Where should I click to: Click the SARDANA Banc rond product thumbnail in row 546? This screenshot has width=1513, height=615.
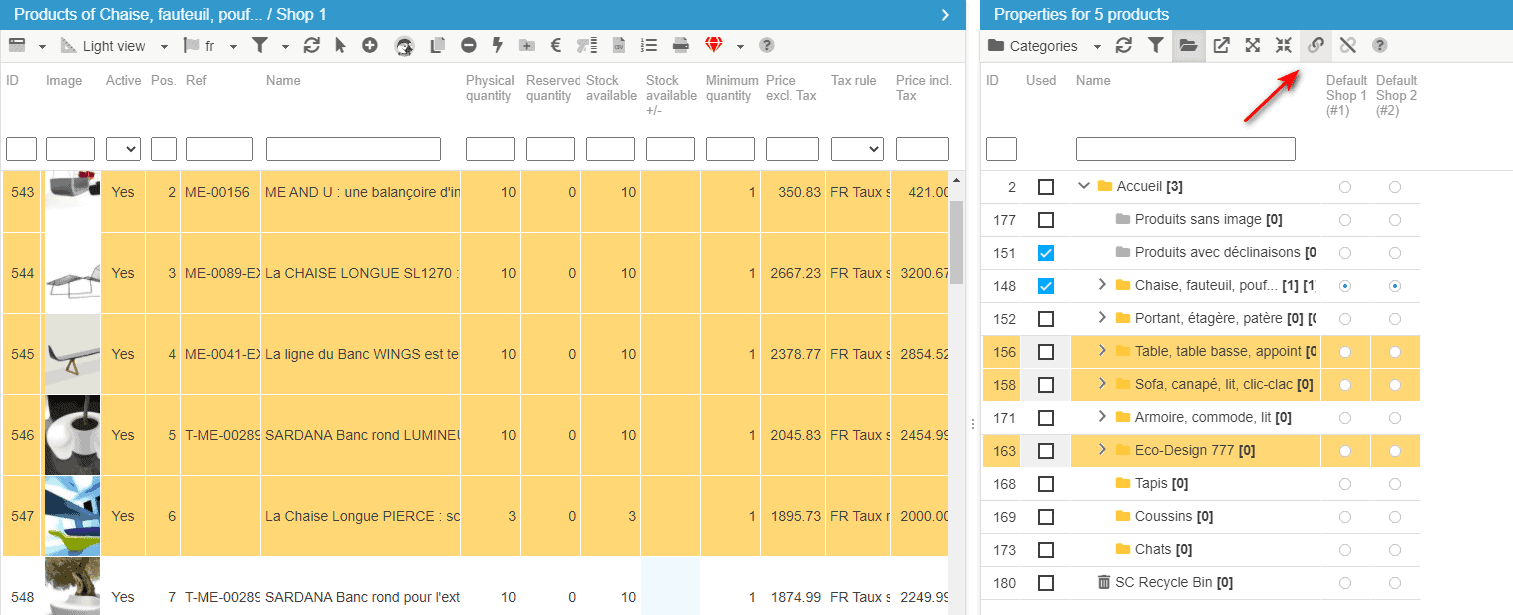[x=72, y=435]
